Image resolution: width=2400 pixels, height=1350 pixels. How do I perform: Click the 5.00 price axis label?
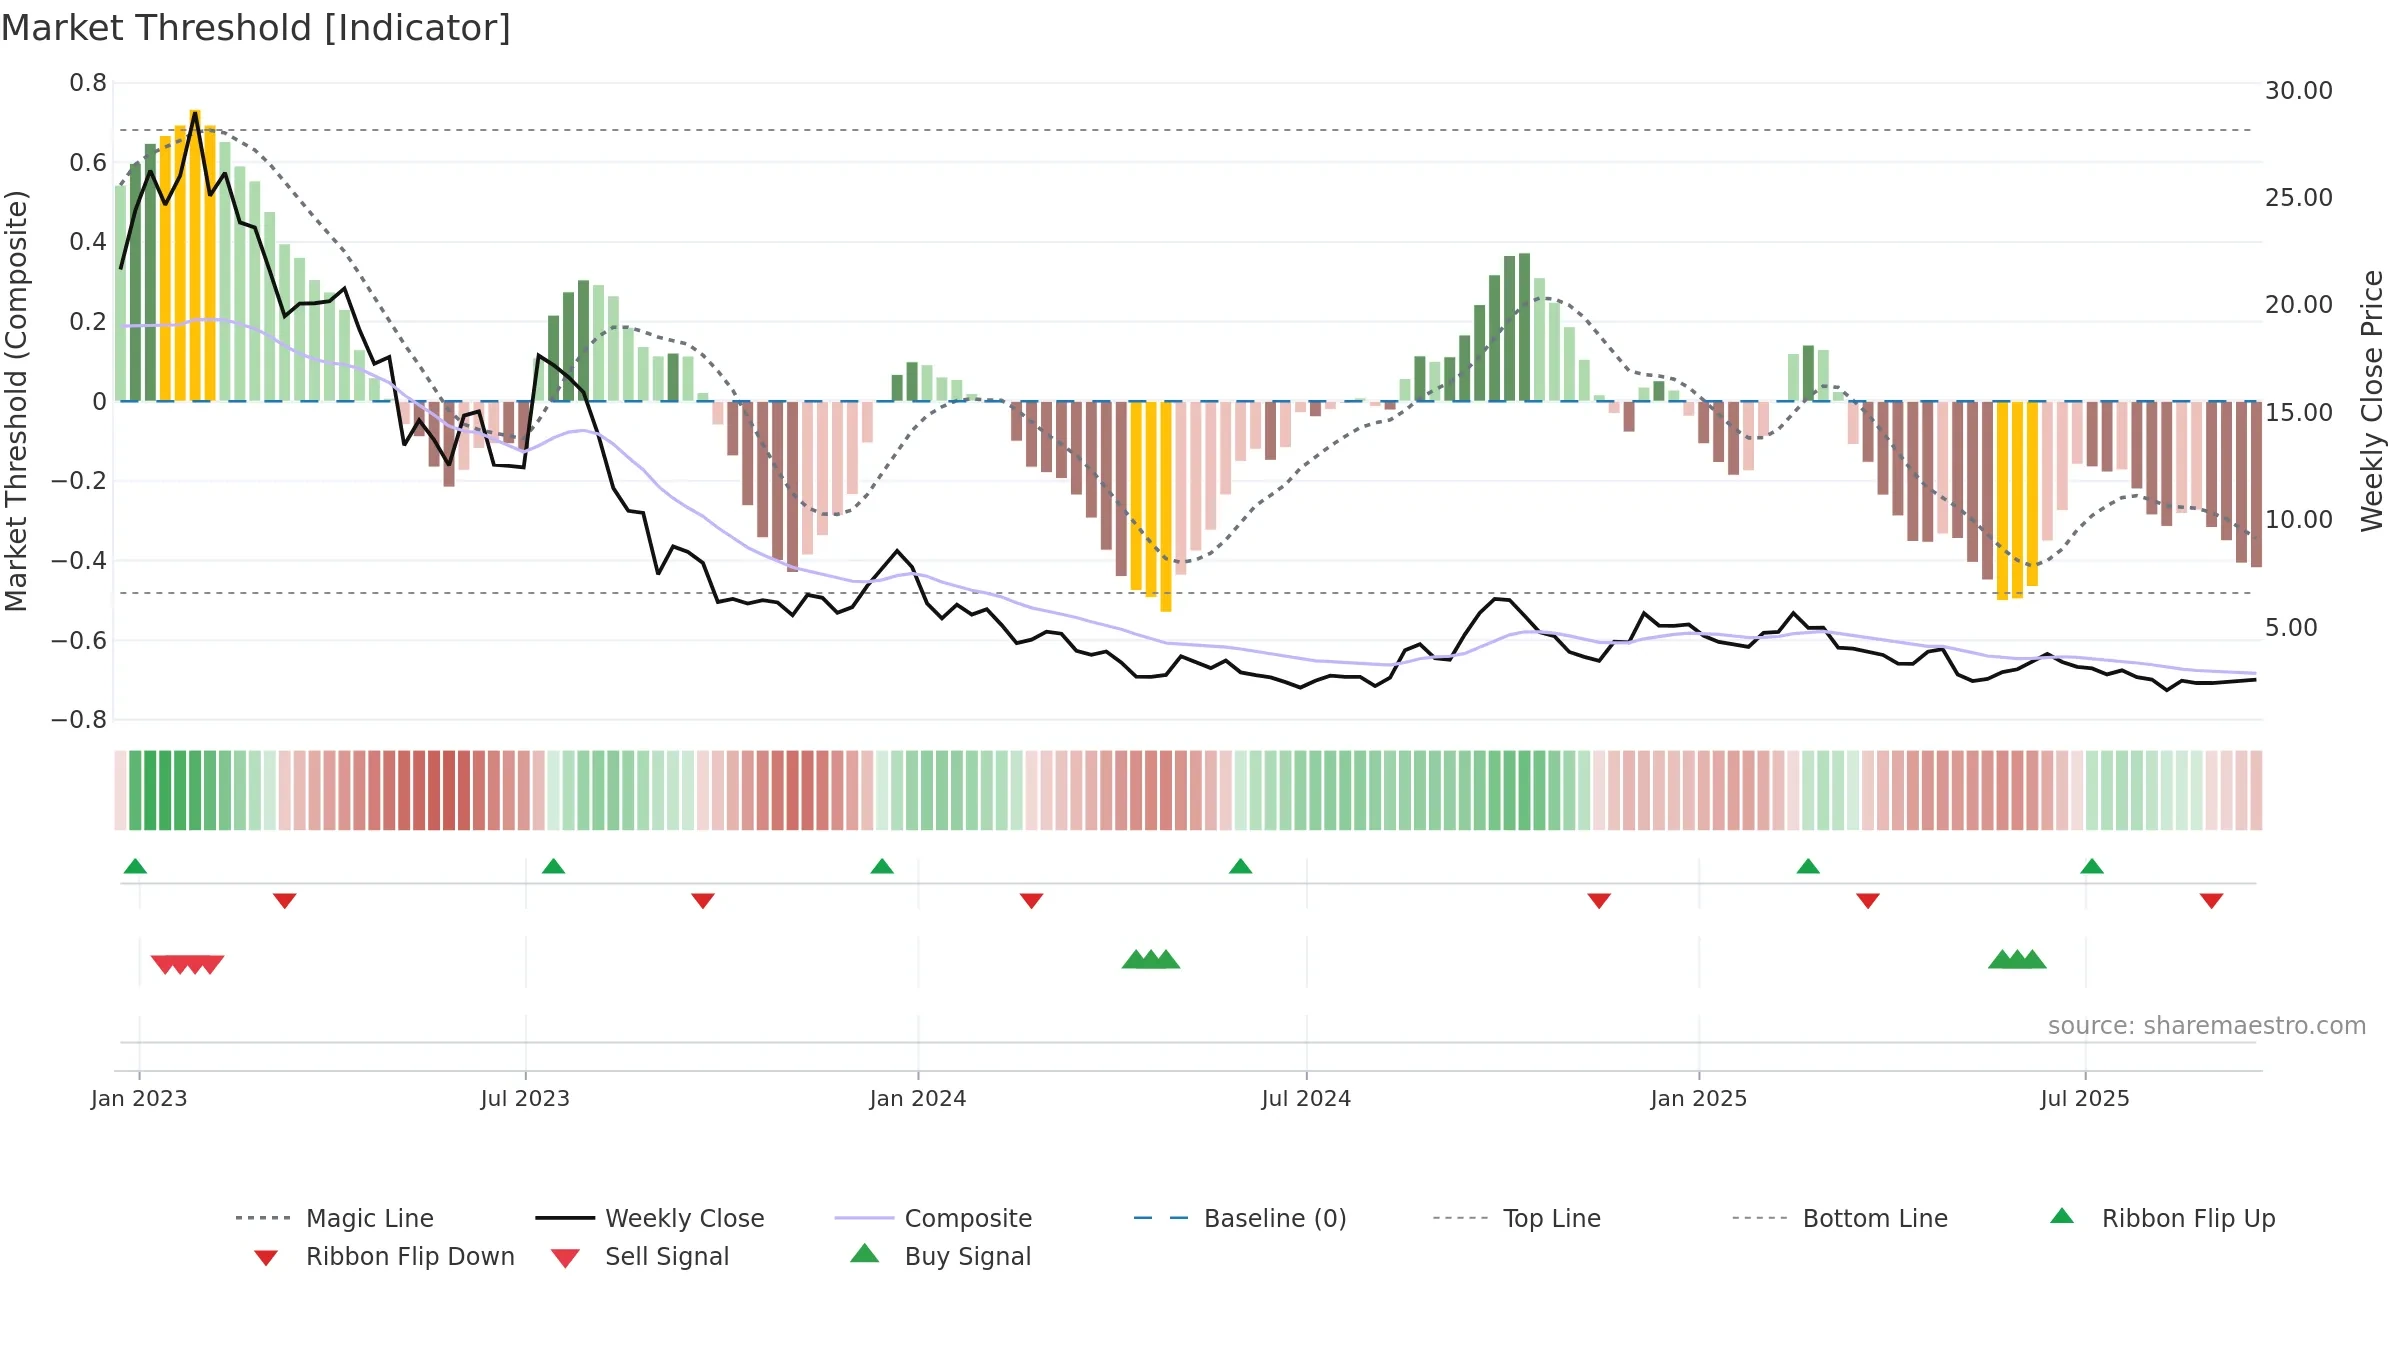2291,628
